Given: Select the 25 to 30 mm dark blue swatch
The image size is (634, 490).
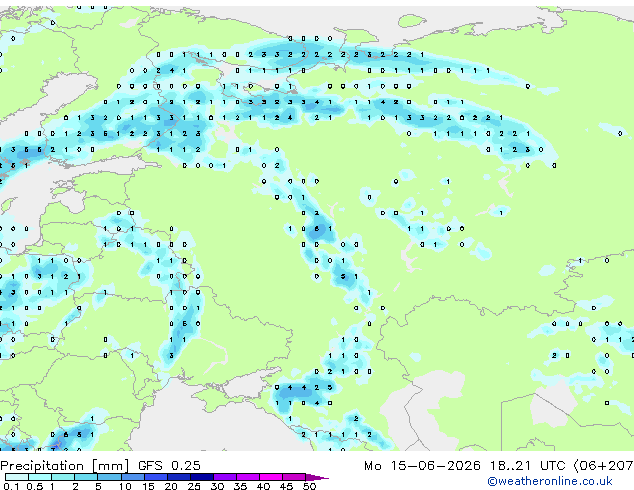Looking at the screenshot, I should 201,477.
